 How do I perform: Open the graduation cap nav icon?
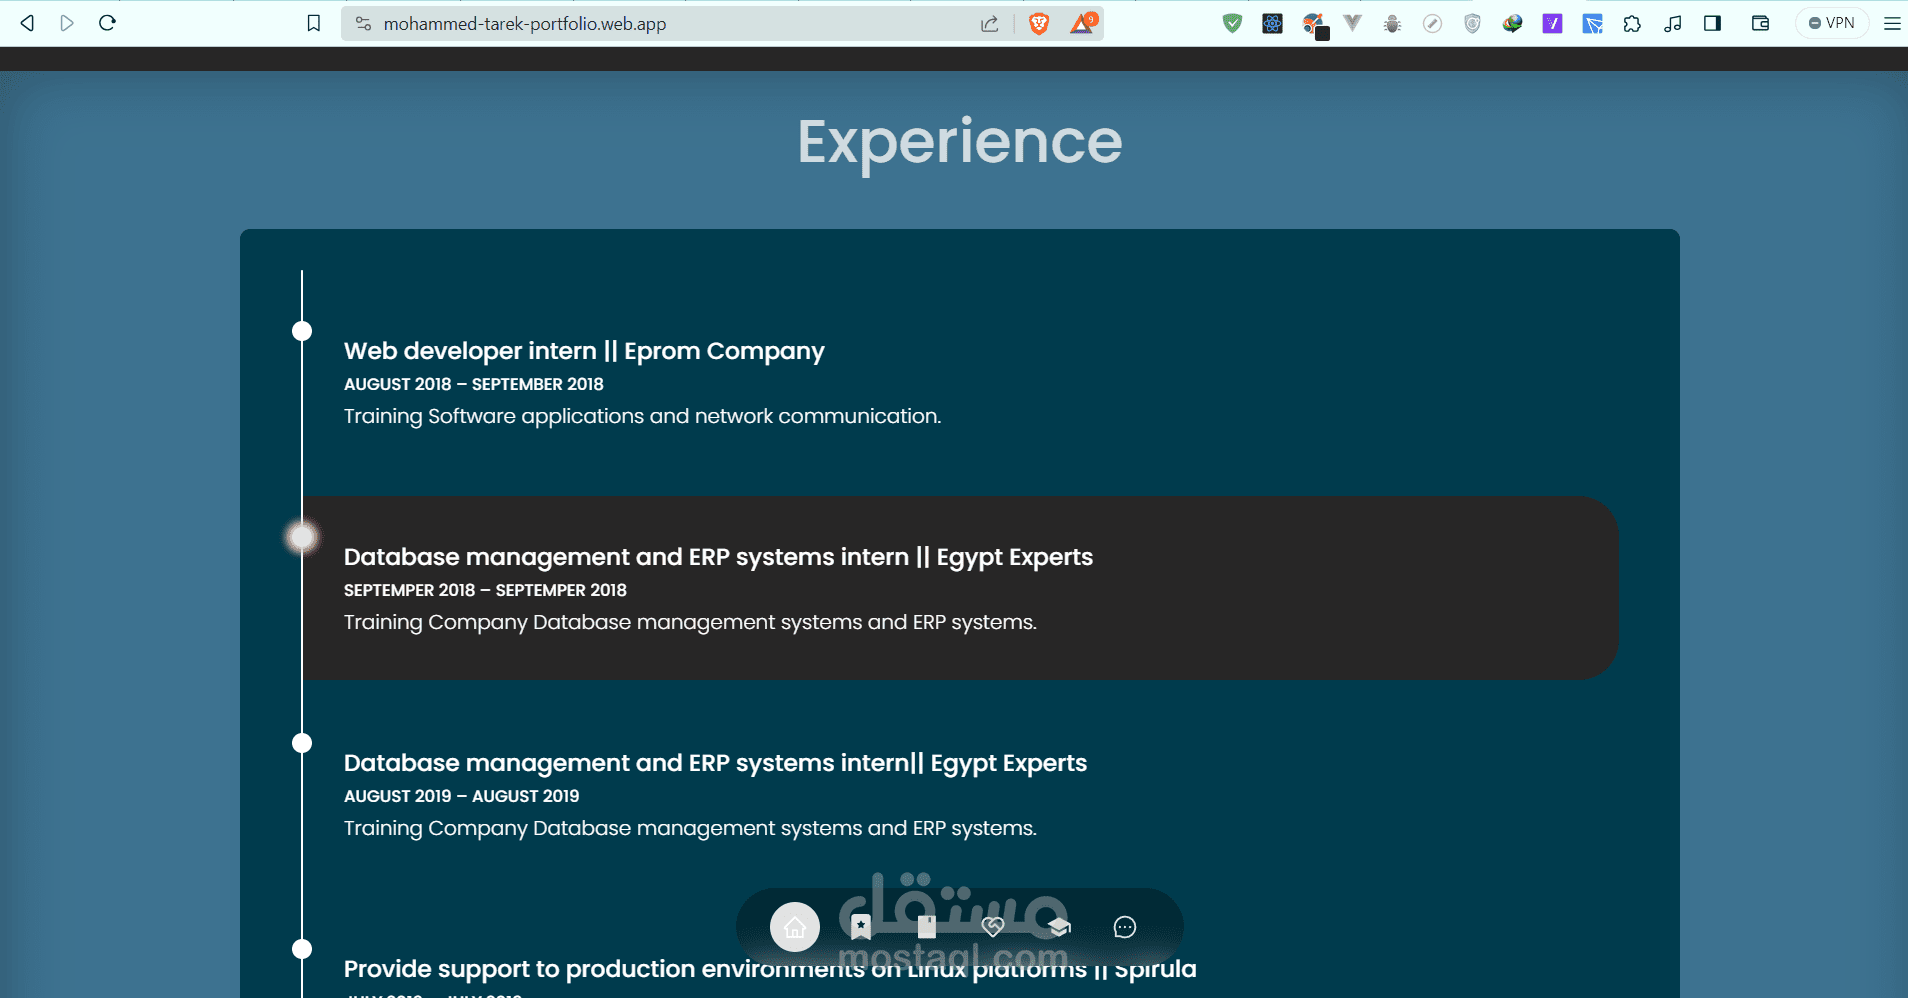(1059, 927)
